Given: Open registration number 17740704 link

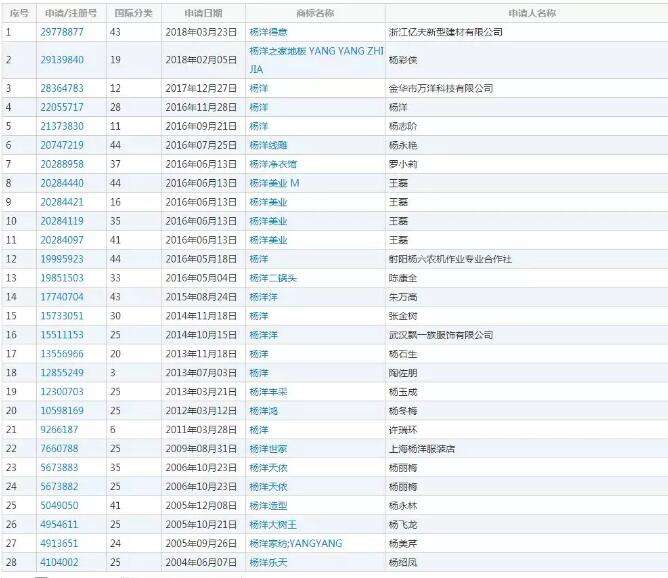Looking at the screenshot, I should tap(62, 296).
